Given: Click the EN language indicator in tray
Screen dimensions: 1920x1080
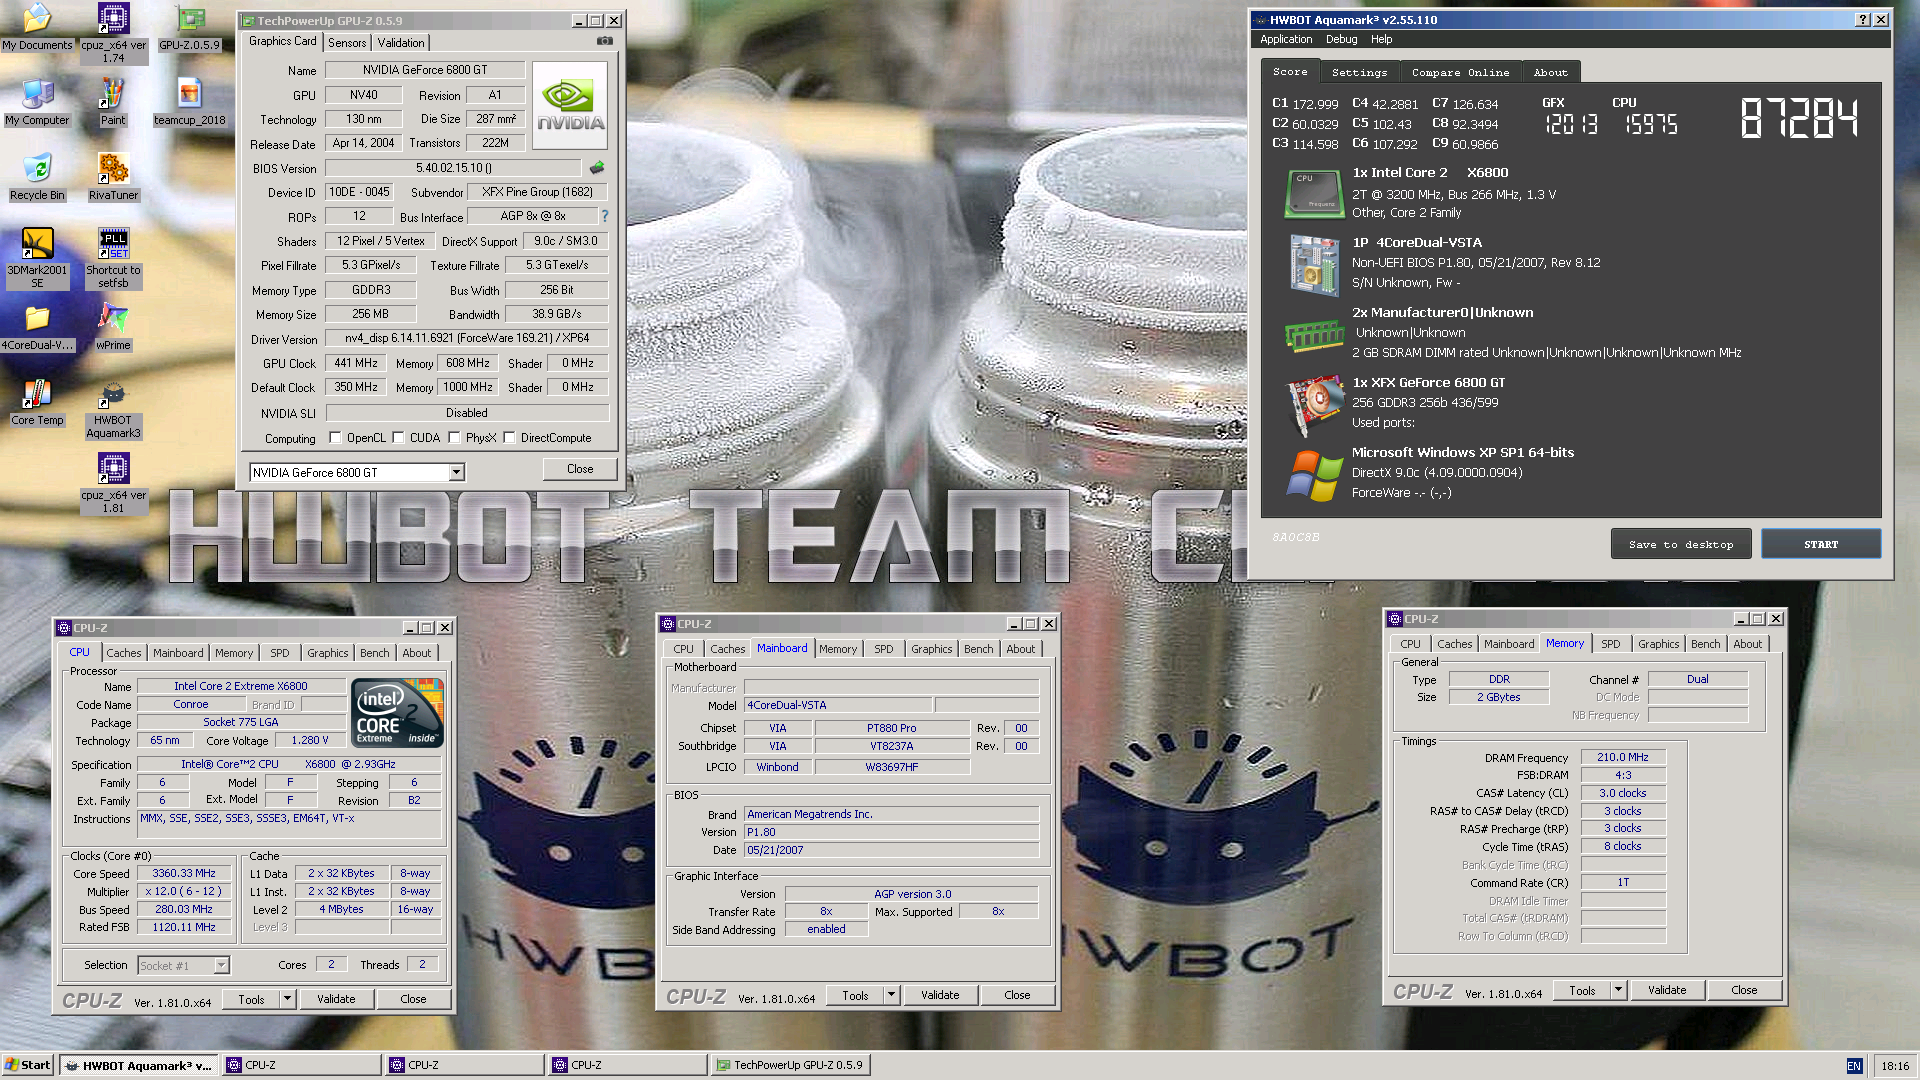Looking at the screenshot, I should [1854, 1066].
